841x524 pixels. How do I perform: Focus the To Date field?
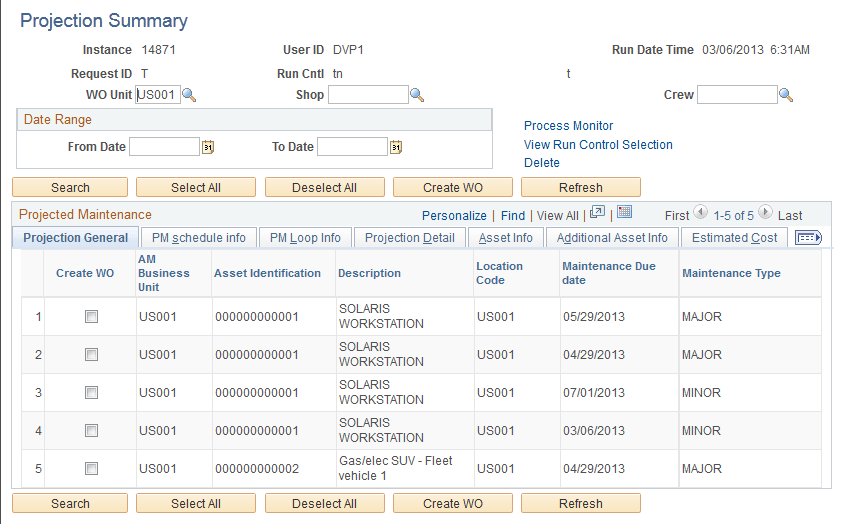352,146
